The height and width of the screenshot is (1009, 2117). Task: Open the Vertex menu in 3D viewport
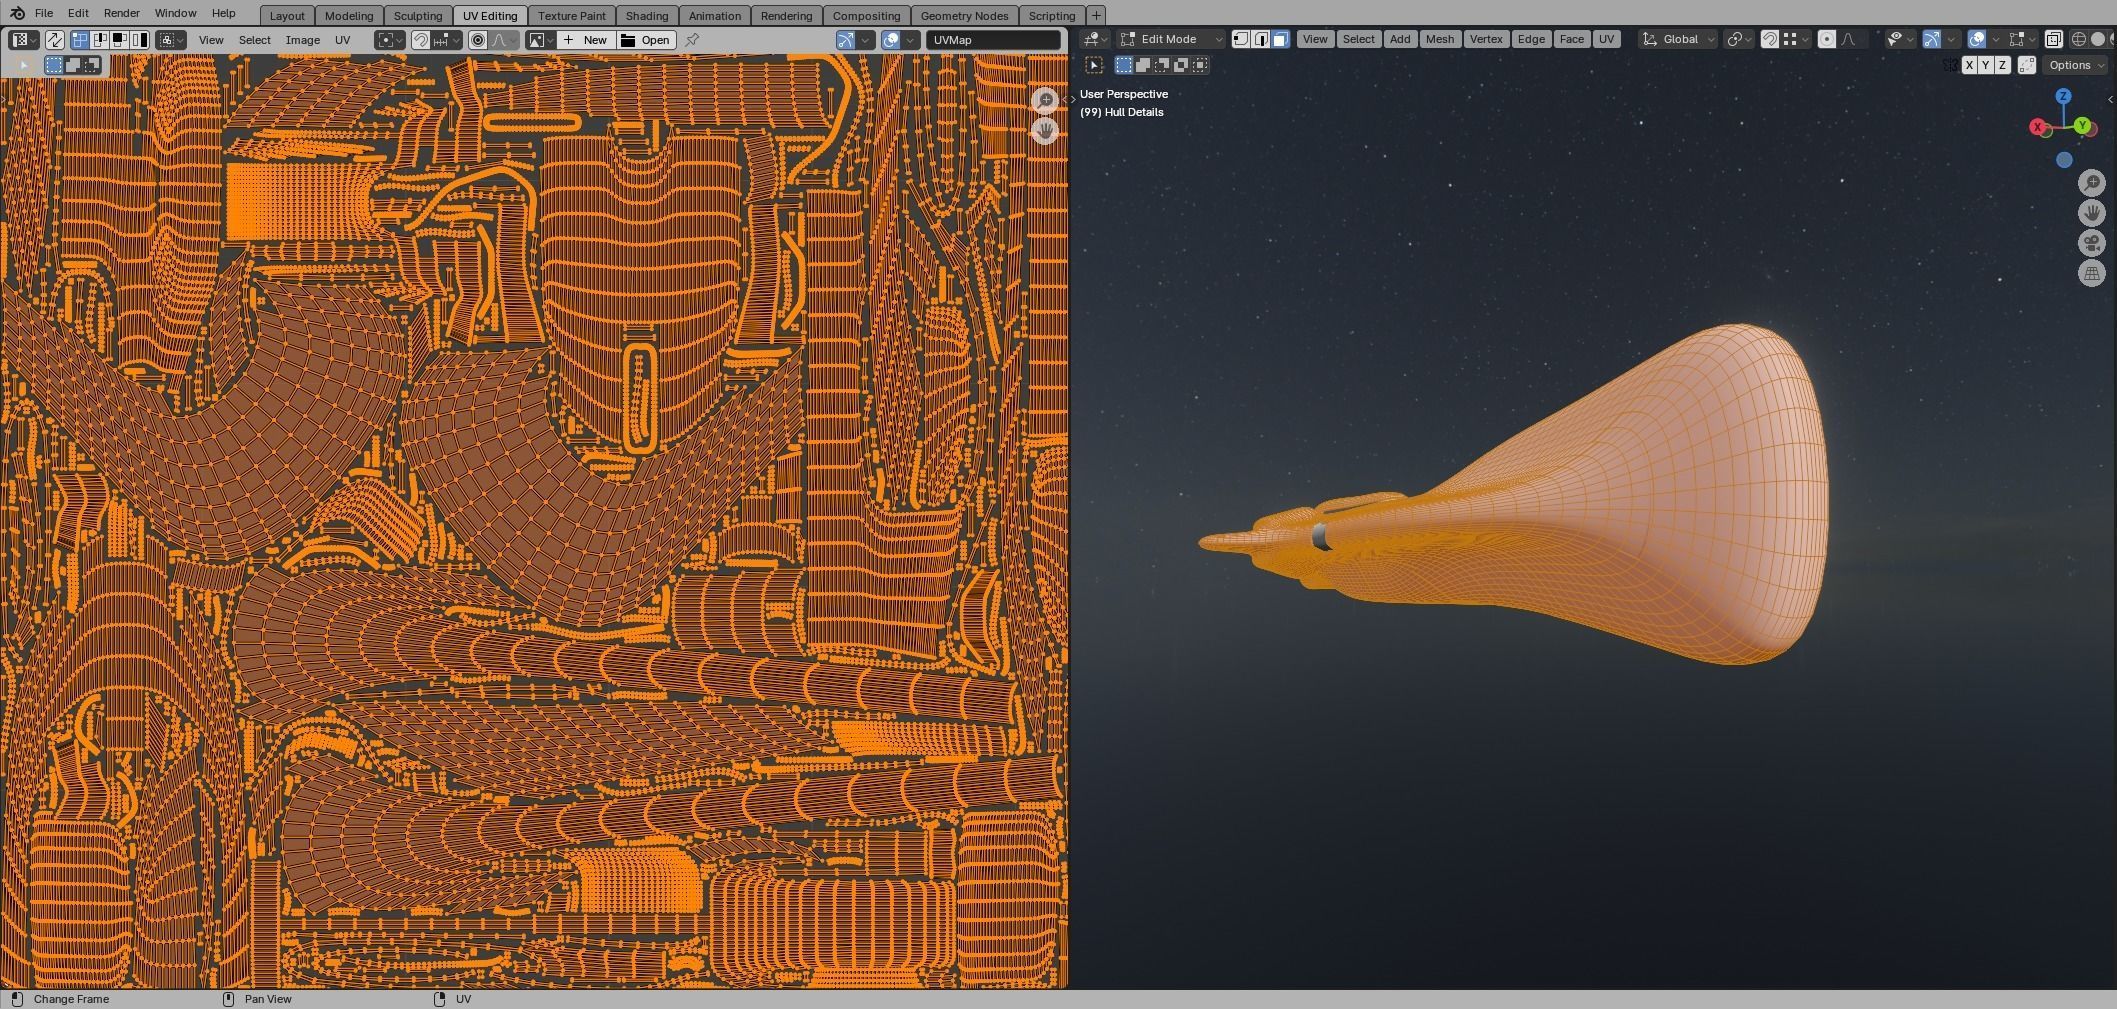click(1486, 39)
